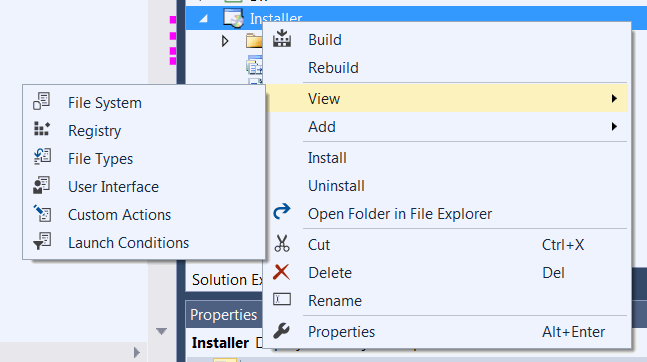The width and height of the screenshot is (647, 362).
Task: Select Uninstall in the context menu
Action: point(336,186)
